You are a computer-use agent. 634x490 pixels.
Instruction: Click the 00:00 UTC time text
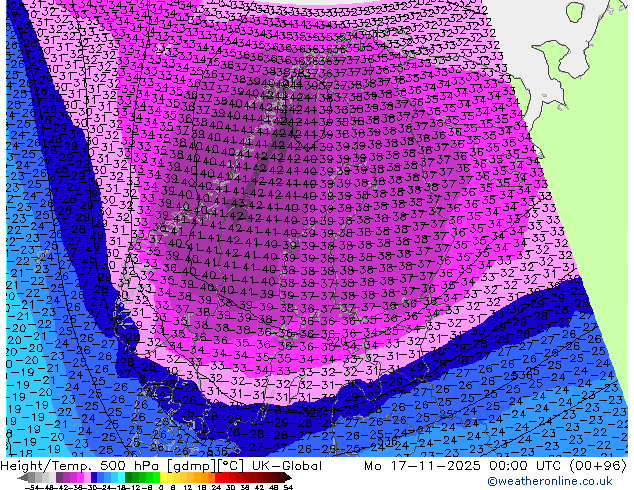tap(525, 466)
